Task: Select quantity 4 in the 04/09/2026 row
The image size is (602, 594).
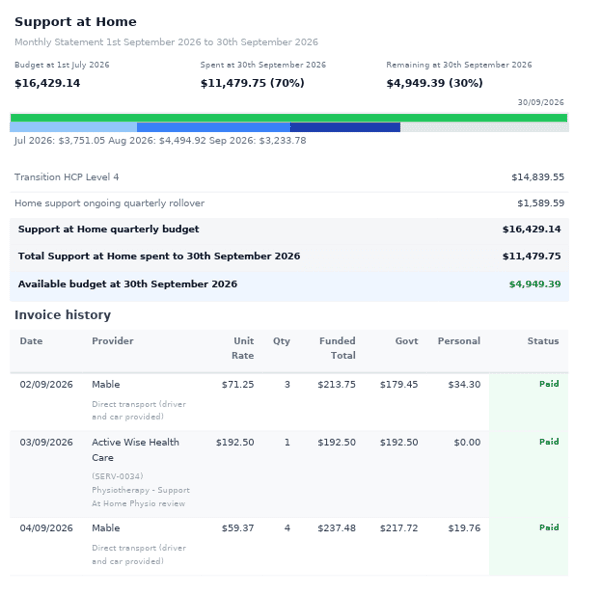Action: [287, 528]
